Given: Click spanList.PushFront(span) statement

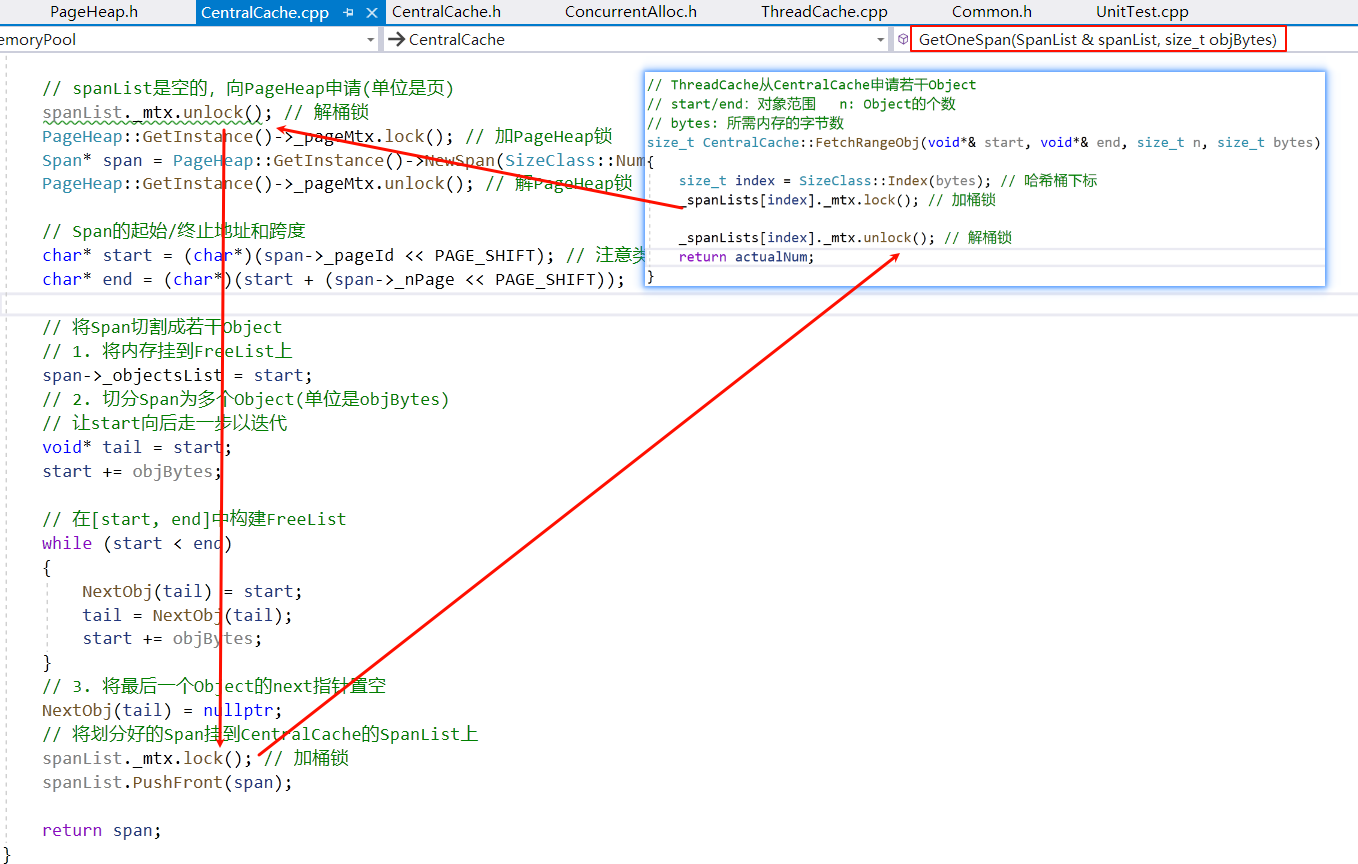Looking at the screenshot, I should [167, 782].
